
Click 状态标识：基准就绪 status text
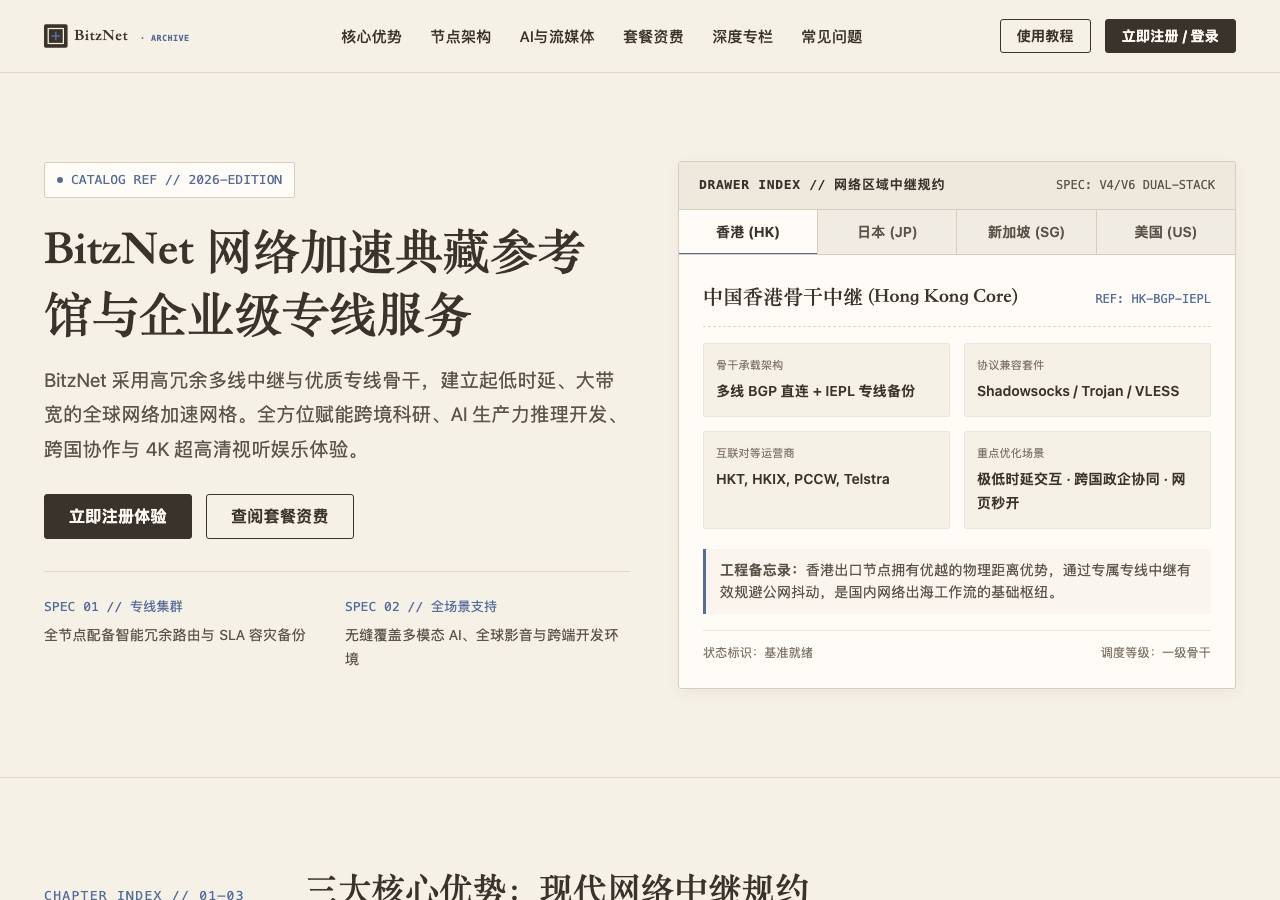758,653
